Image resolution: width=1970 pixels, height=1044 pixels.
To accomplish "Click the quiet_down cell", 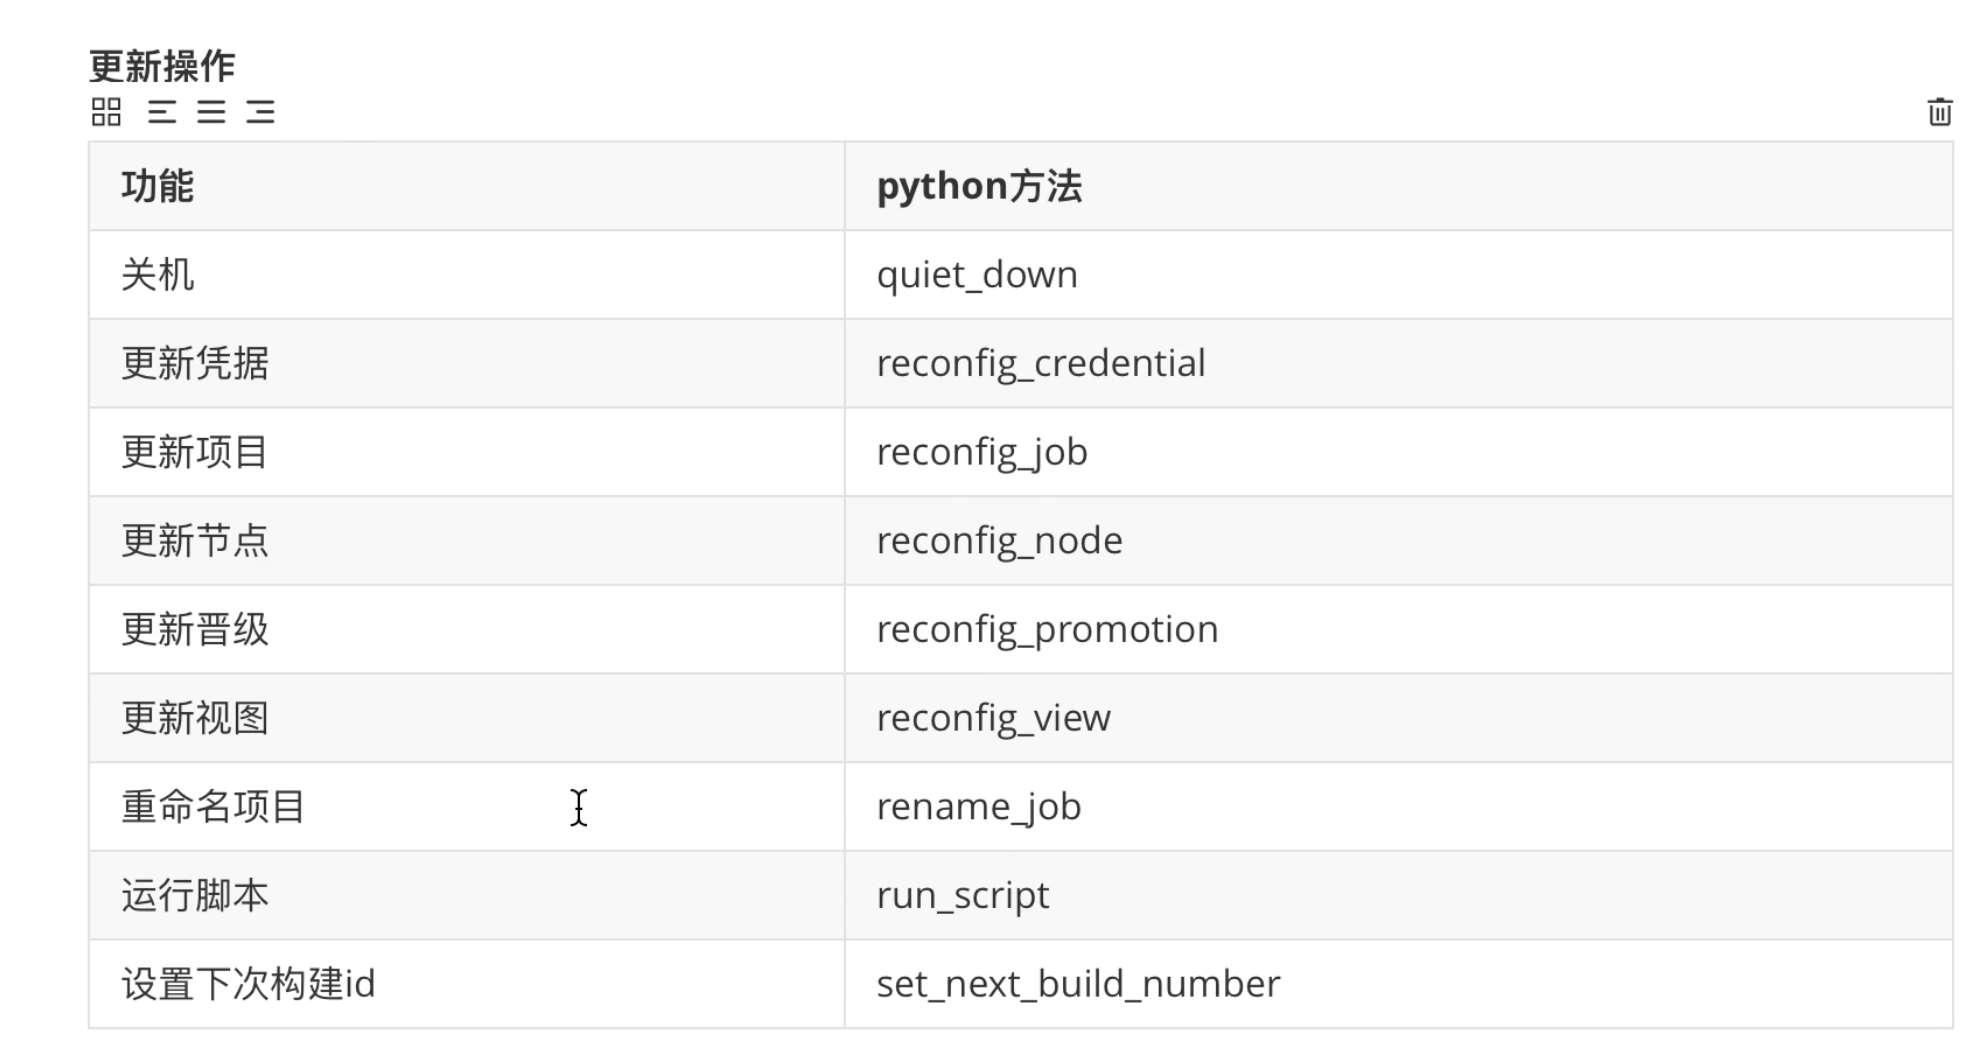I will pos(1399,275).
